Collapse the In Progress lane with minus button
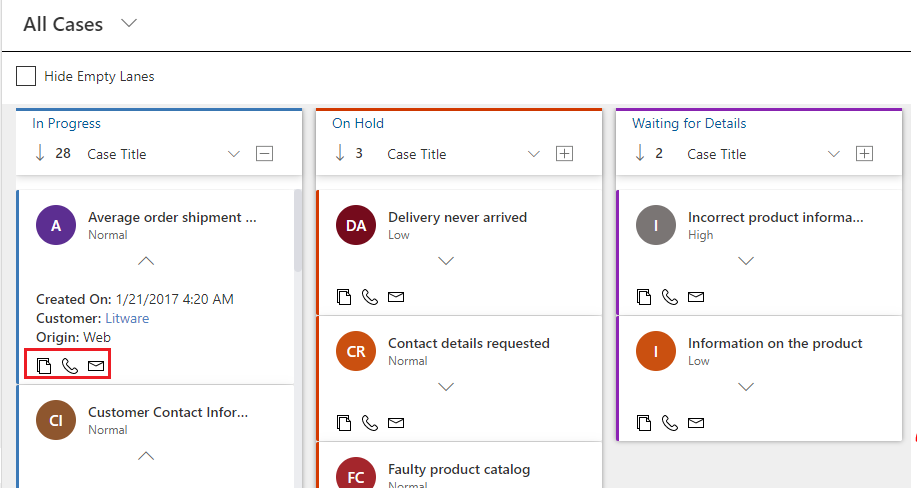 click(264, 154)
